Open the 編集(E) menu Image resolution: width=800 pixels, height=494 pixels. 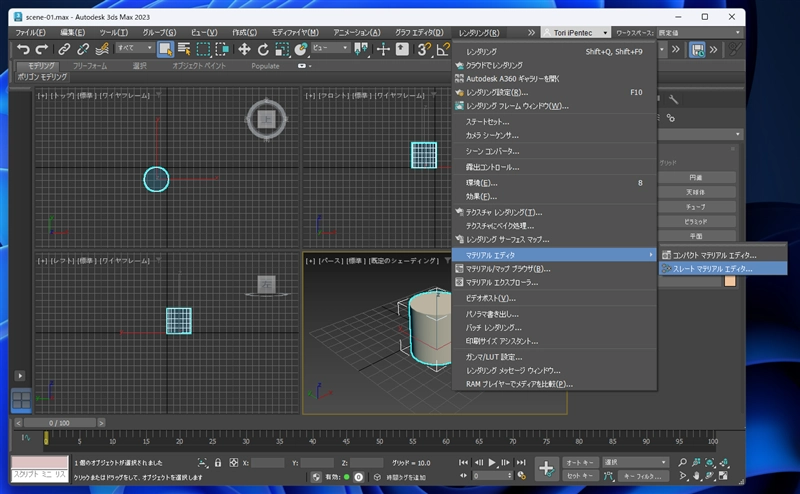click(x=72, y=33)
